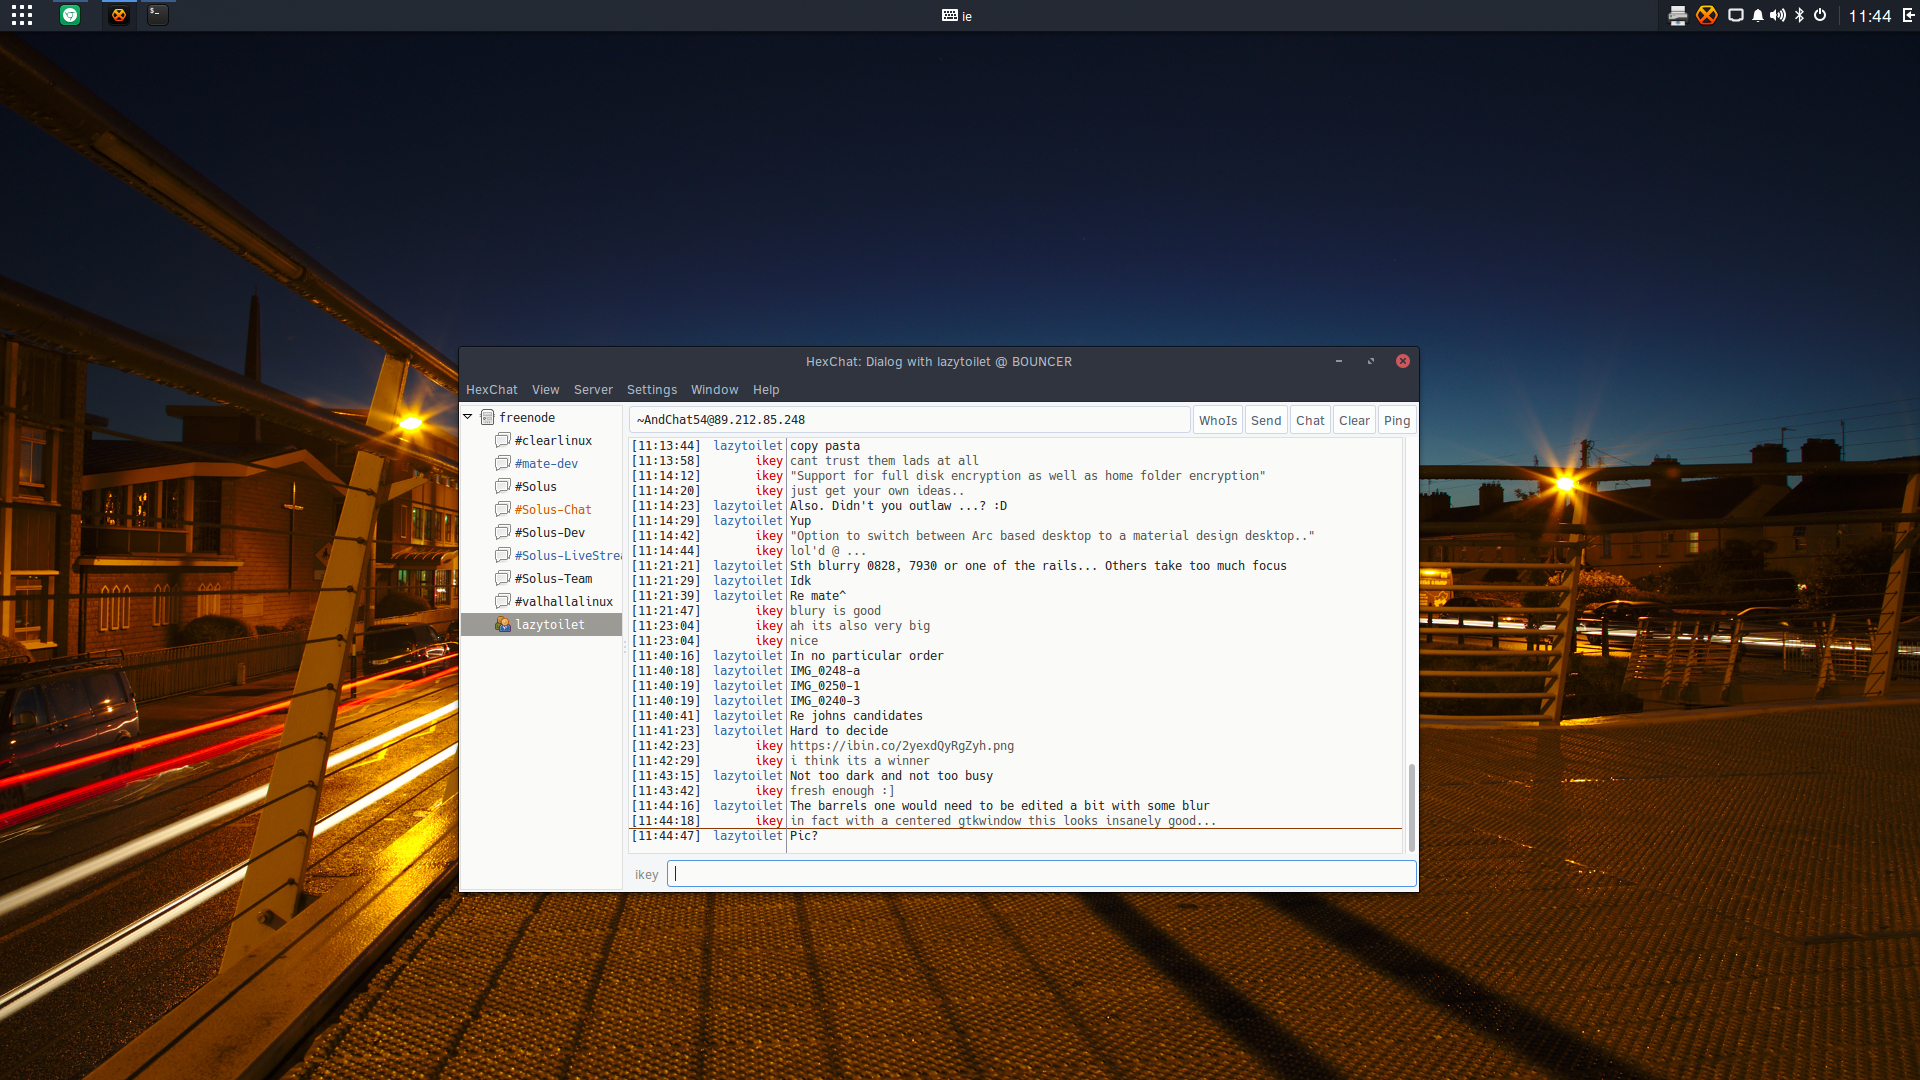Open the Help menu
The image size is (1920, 1080).
766,390
